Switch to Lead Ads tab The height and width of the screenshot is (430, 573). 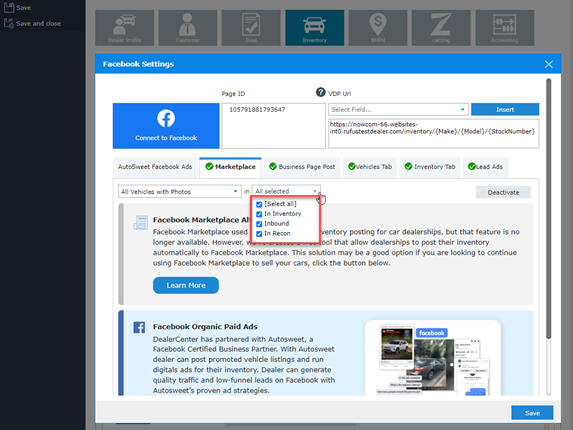(x=485, y=167)
